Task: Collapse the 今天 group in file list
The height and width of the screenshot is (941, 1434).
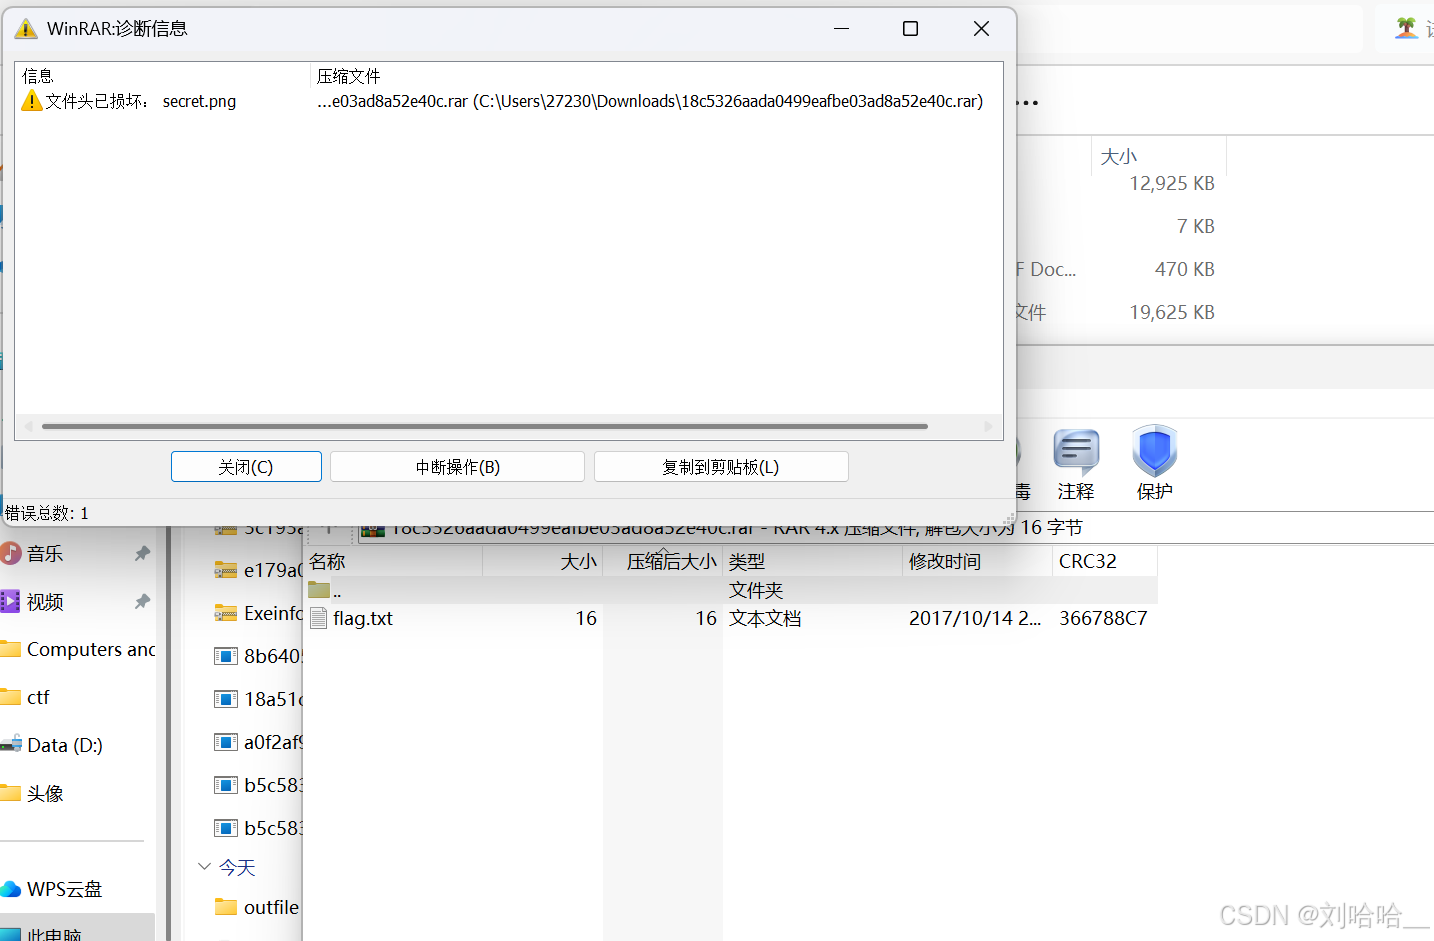Action: [204, 867]
